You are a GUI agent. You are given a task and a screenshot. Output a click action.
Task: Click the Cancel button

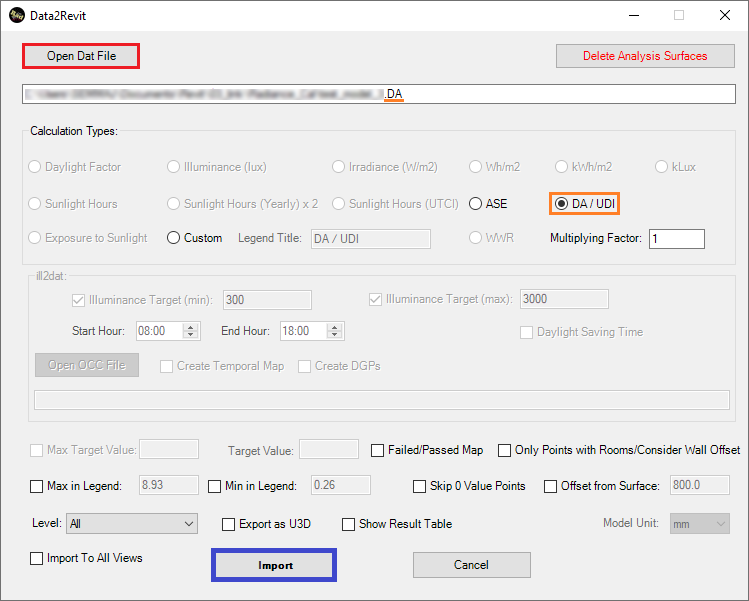[x=471, y=565]
